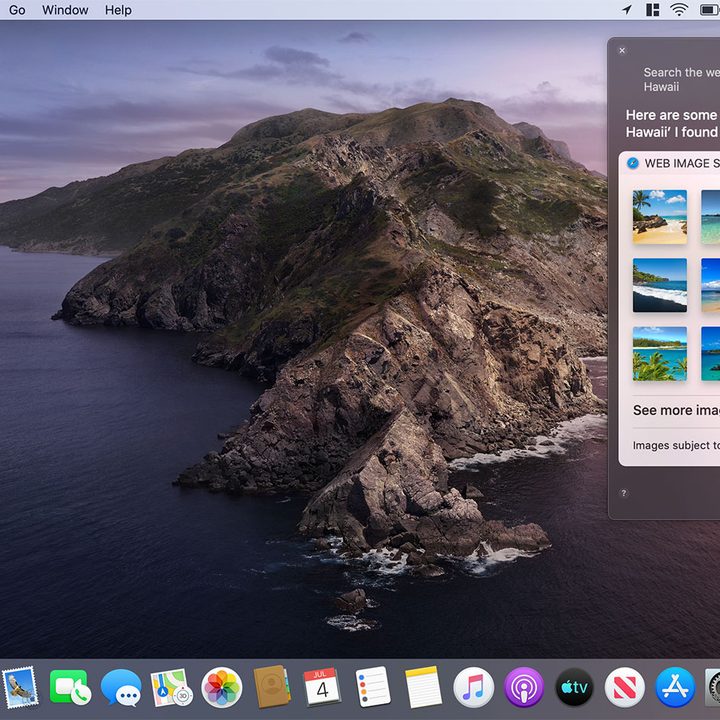Image resolution: width=720 pixels, height=720 pixels.
Task: Click the Images subject to copyright note
Action: click(676, 445)
